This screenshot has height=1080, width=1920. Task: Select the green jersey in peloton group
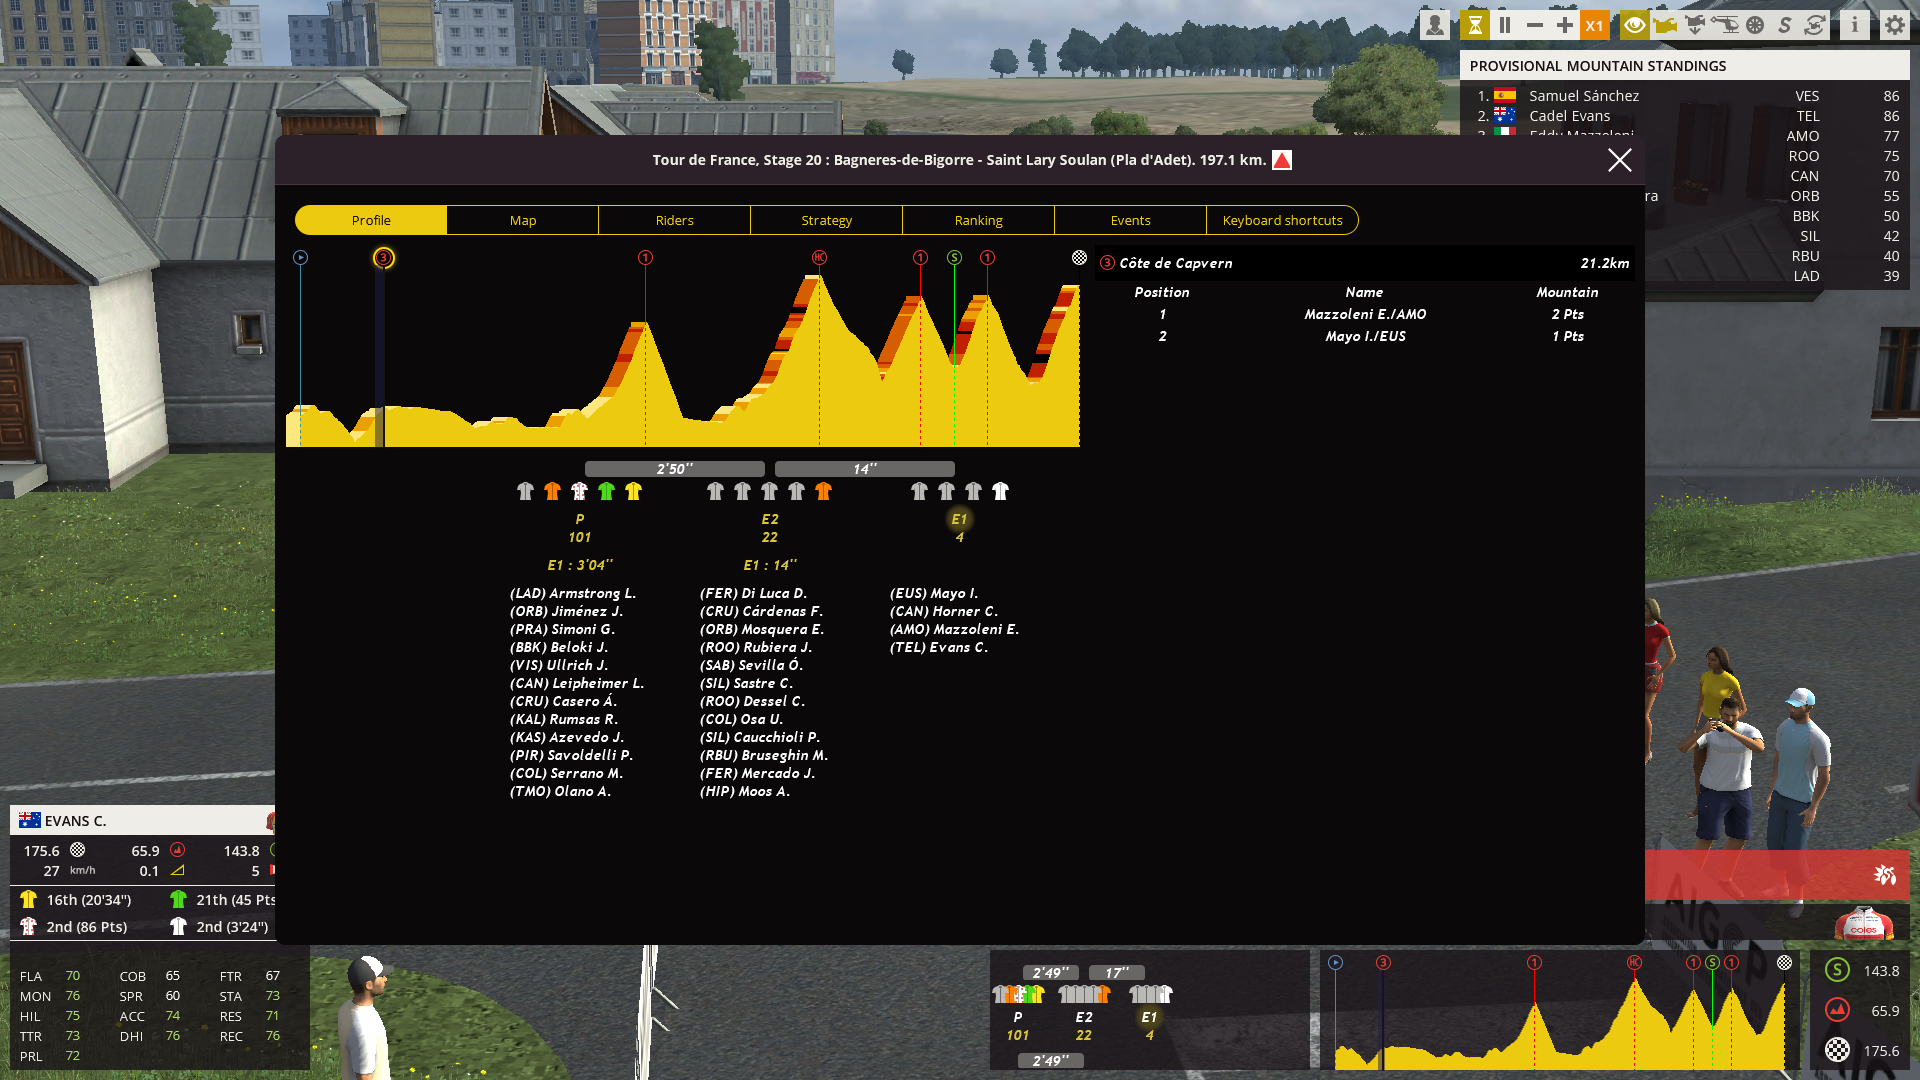click(x=606, y=491)
